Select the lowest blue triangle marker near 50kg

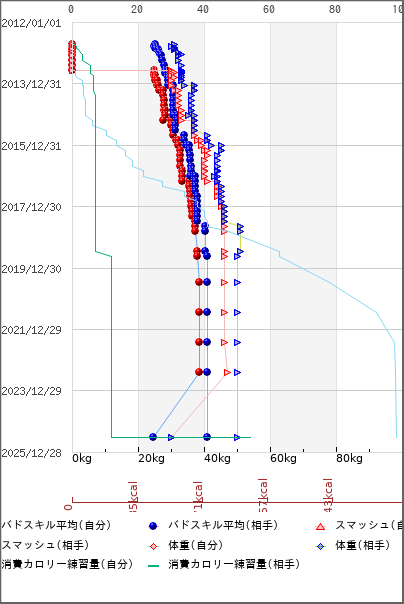tap(237, 437)
